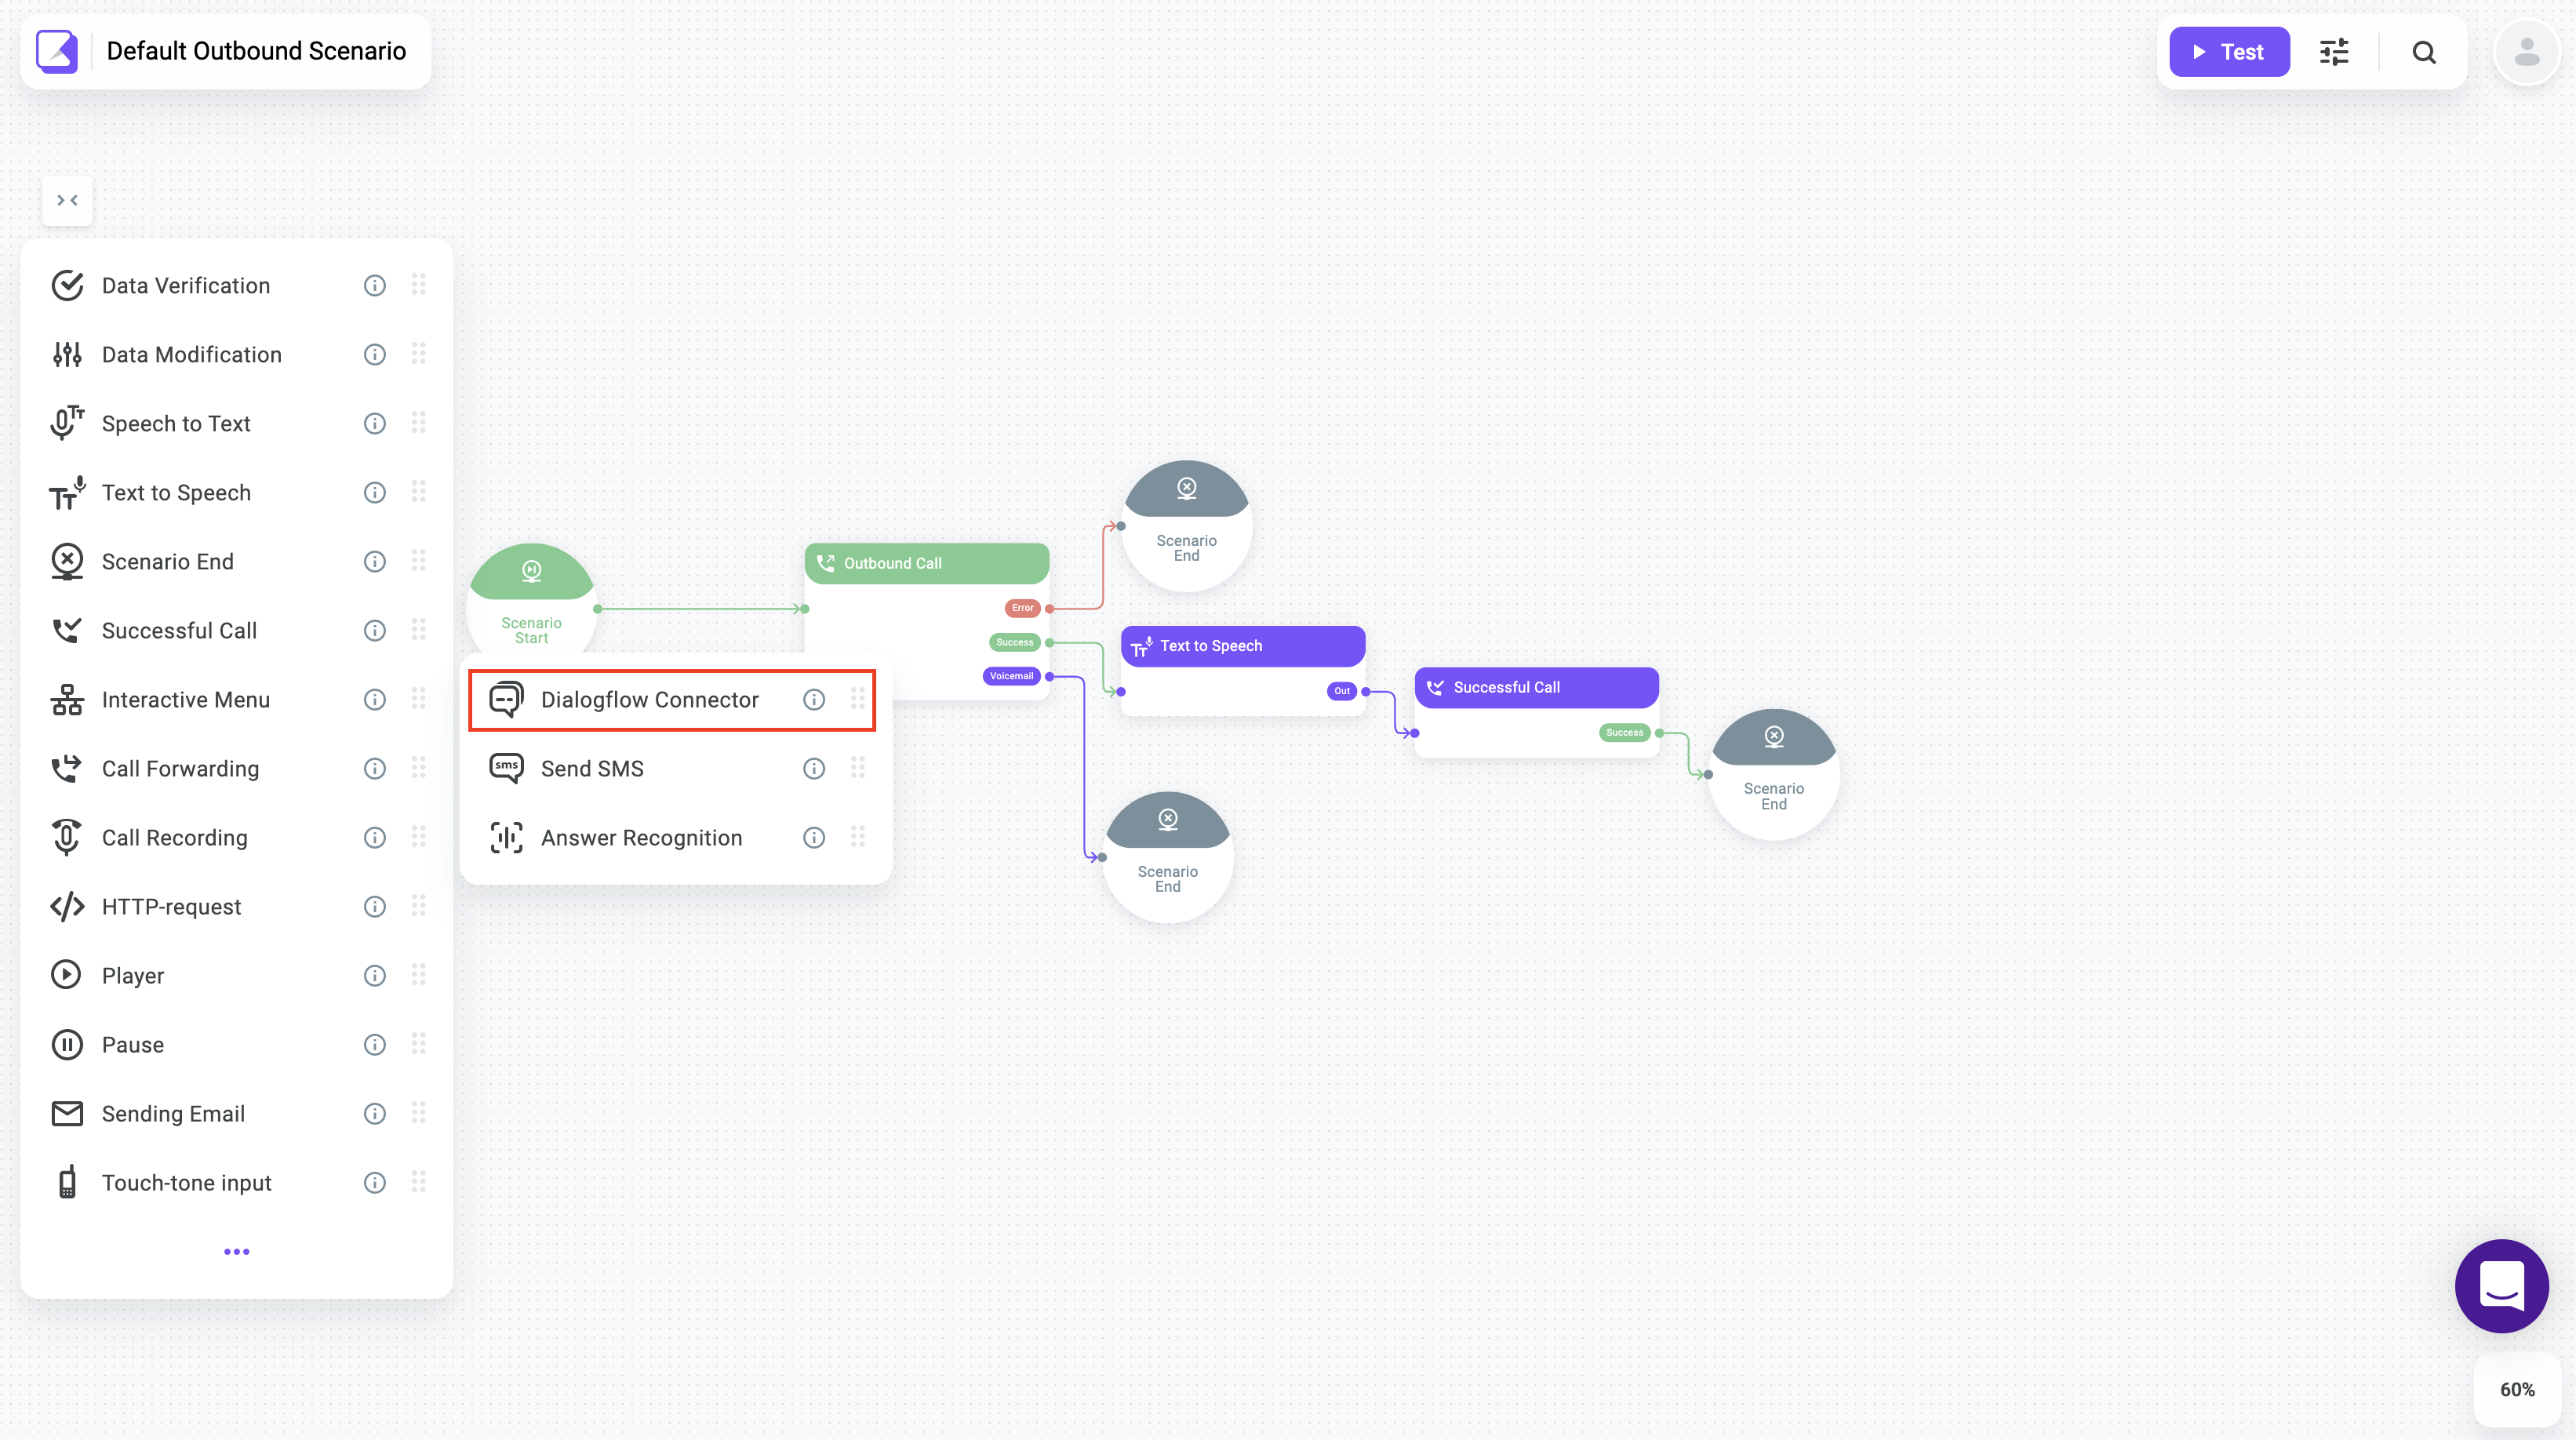
Task: Show info for Touch-tone input
Action: coord(375,1183)
